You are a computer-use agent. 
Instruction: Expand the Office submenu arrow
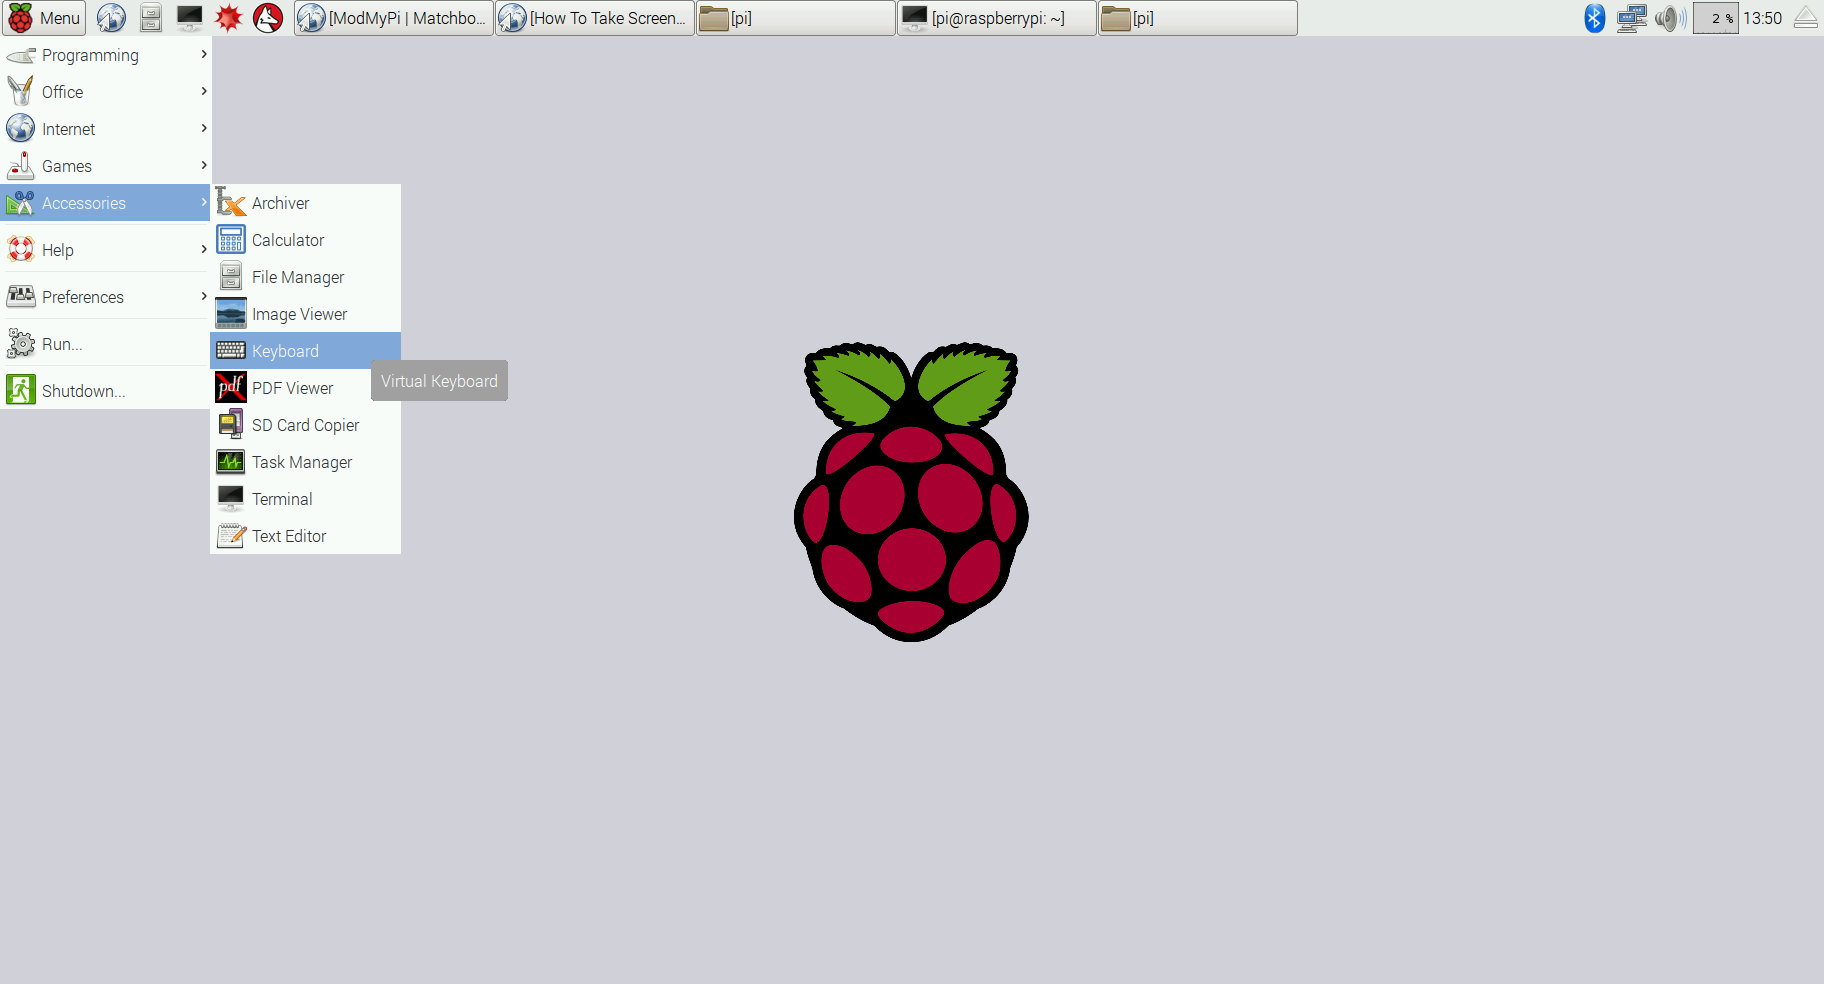(204, 91)
